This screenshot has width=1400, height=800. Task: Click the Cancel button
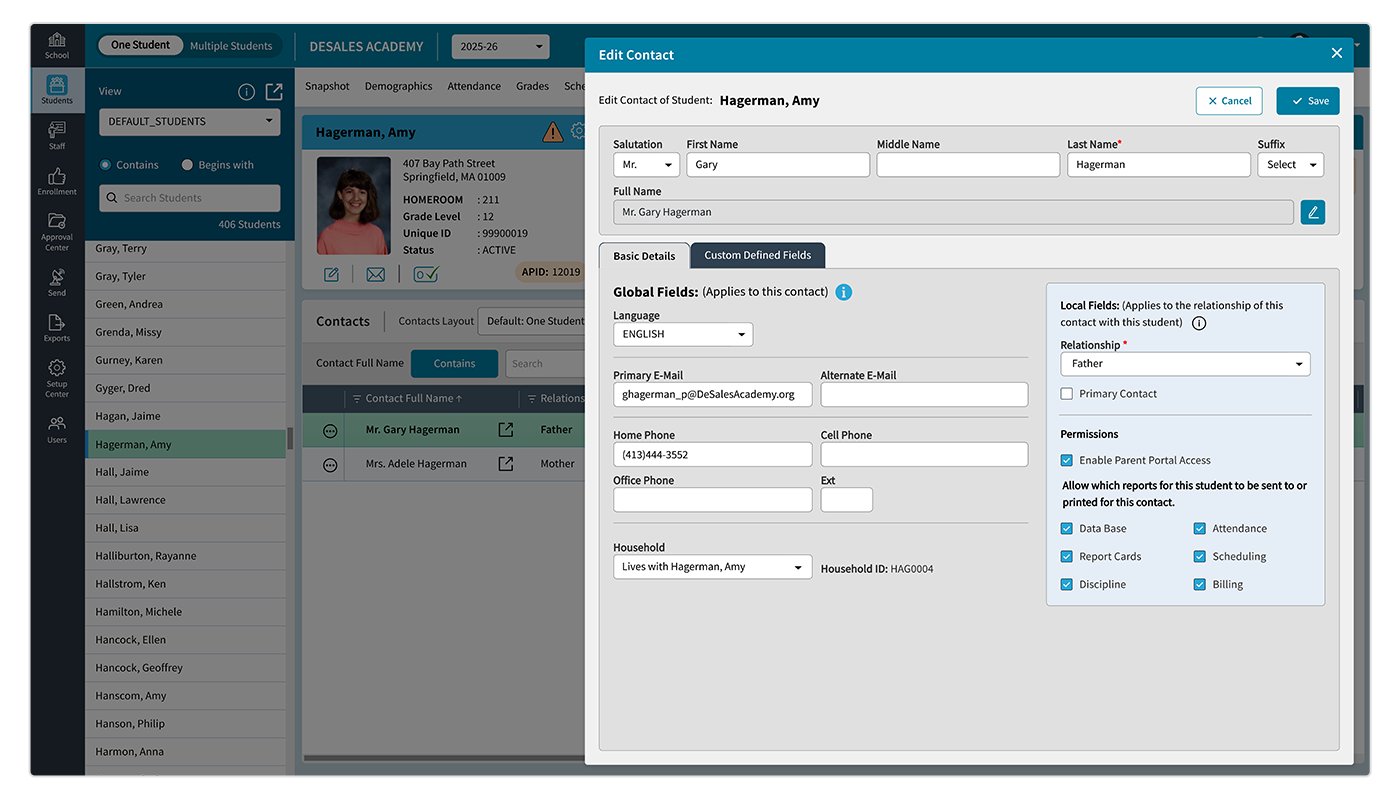(x=1229, y=101)
